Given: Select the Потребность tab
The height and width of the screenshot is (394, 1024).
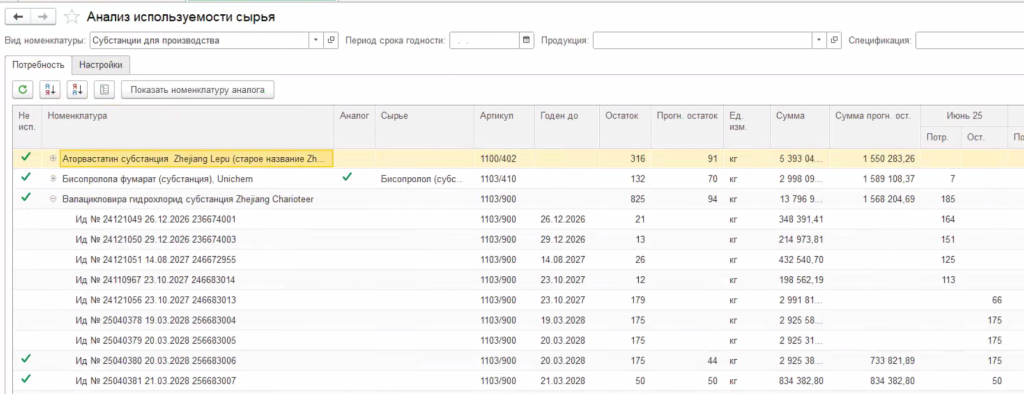Looking at the screenshot, I should coord(38,65).
